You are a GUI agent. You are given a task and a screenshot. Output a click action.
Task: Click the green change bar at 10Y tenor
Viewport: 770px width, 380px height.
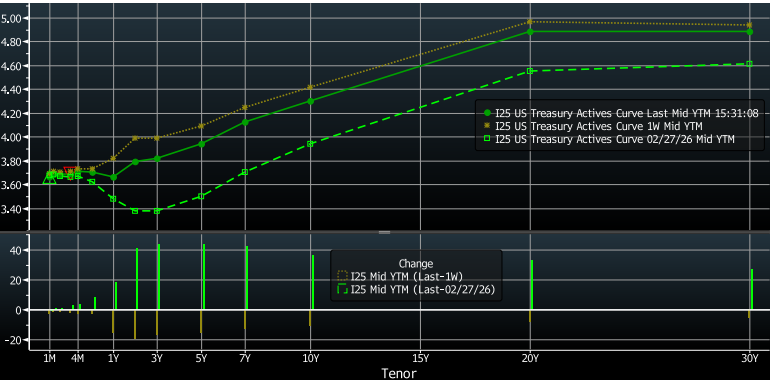point(313,282)
